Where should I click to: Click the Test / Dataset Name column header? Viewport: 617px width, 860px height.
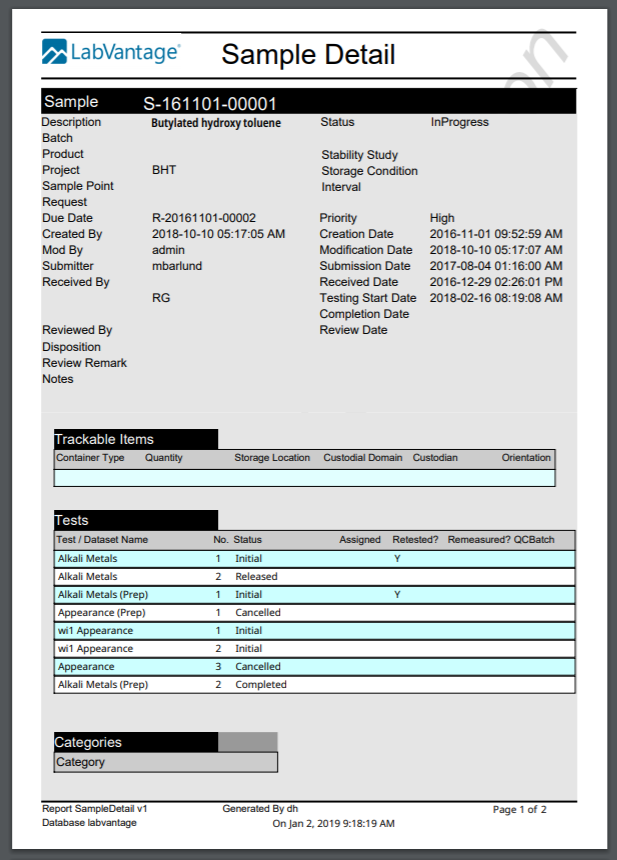tap(102, 539)
